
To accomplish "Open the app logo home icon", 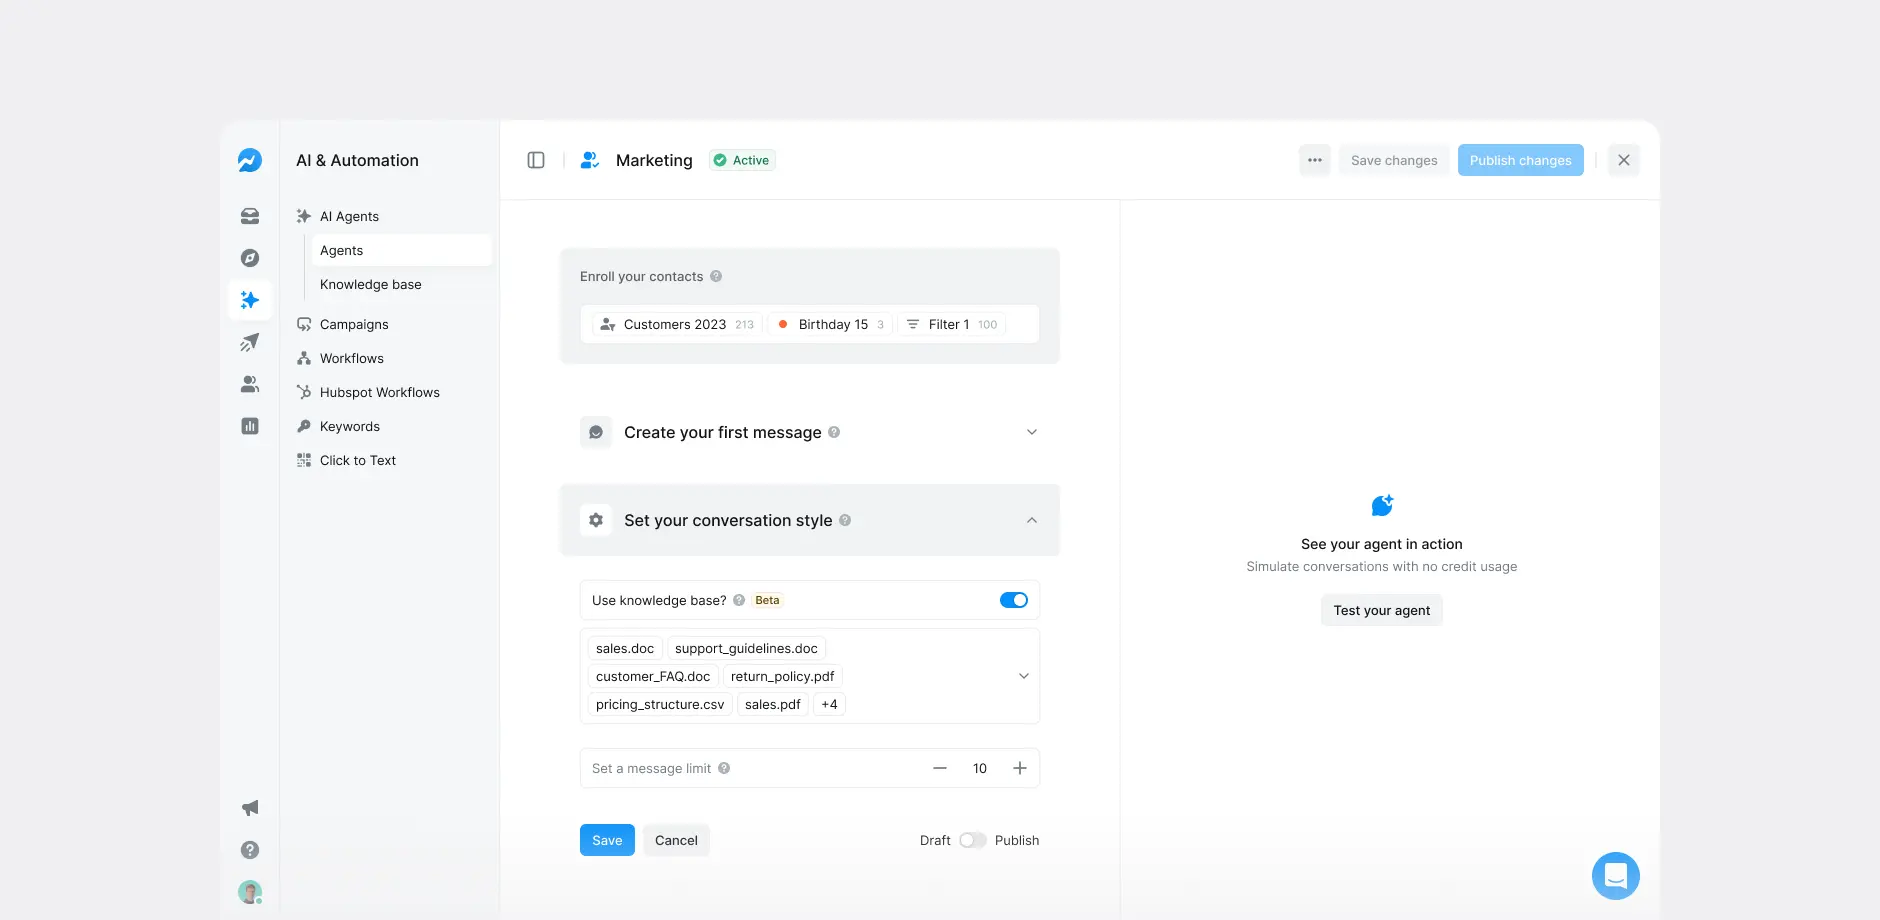I will coord(250,160).
